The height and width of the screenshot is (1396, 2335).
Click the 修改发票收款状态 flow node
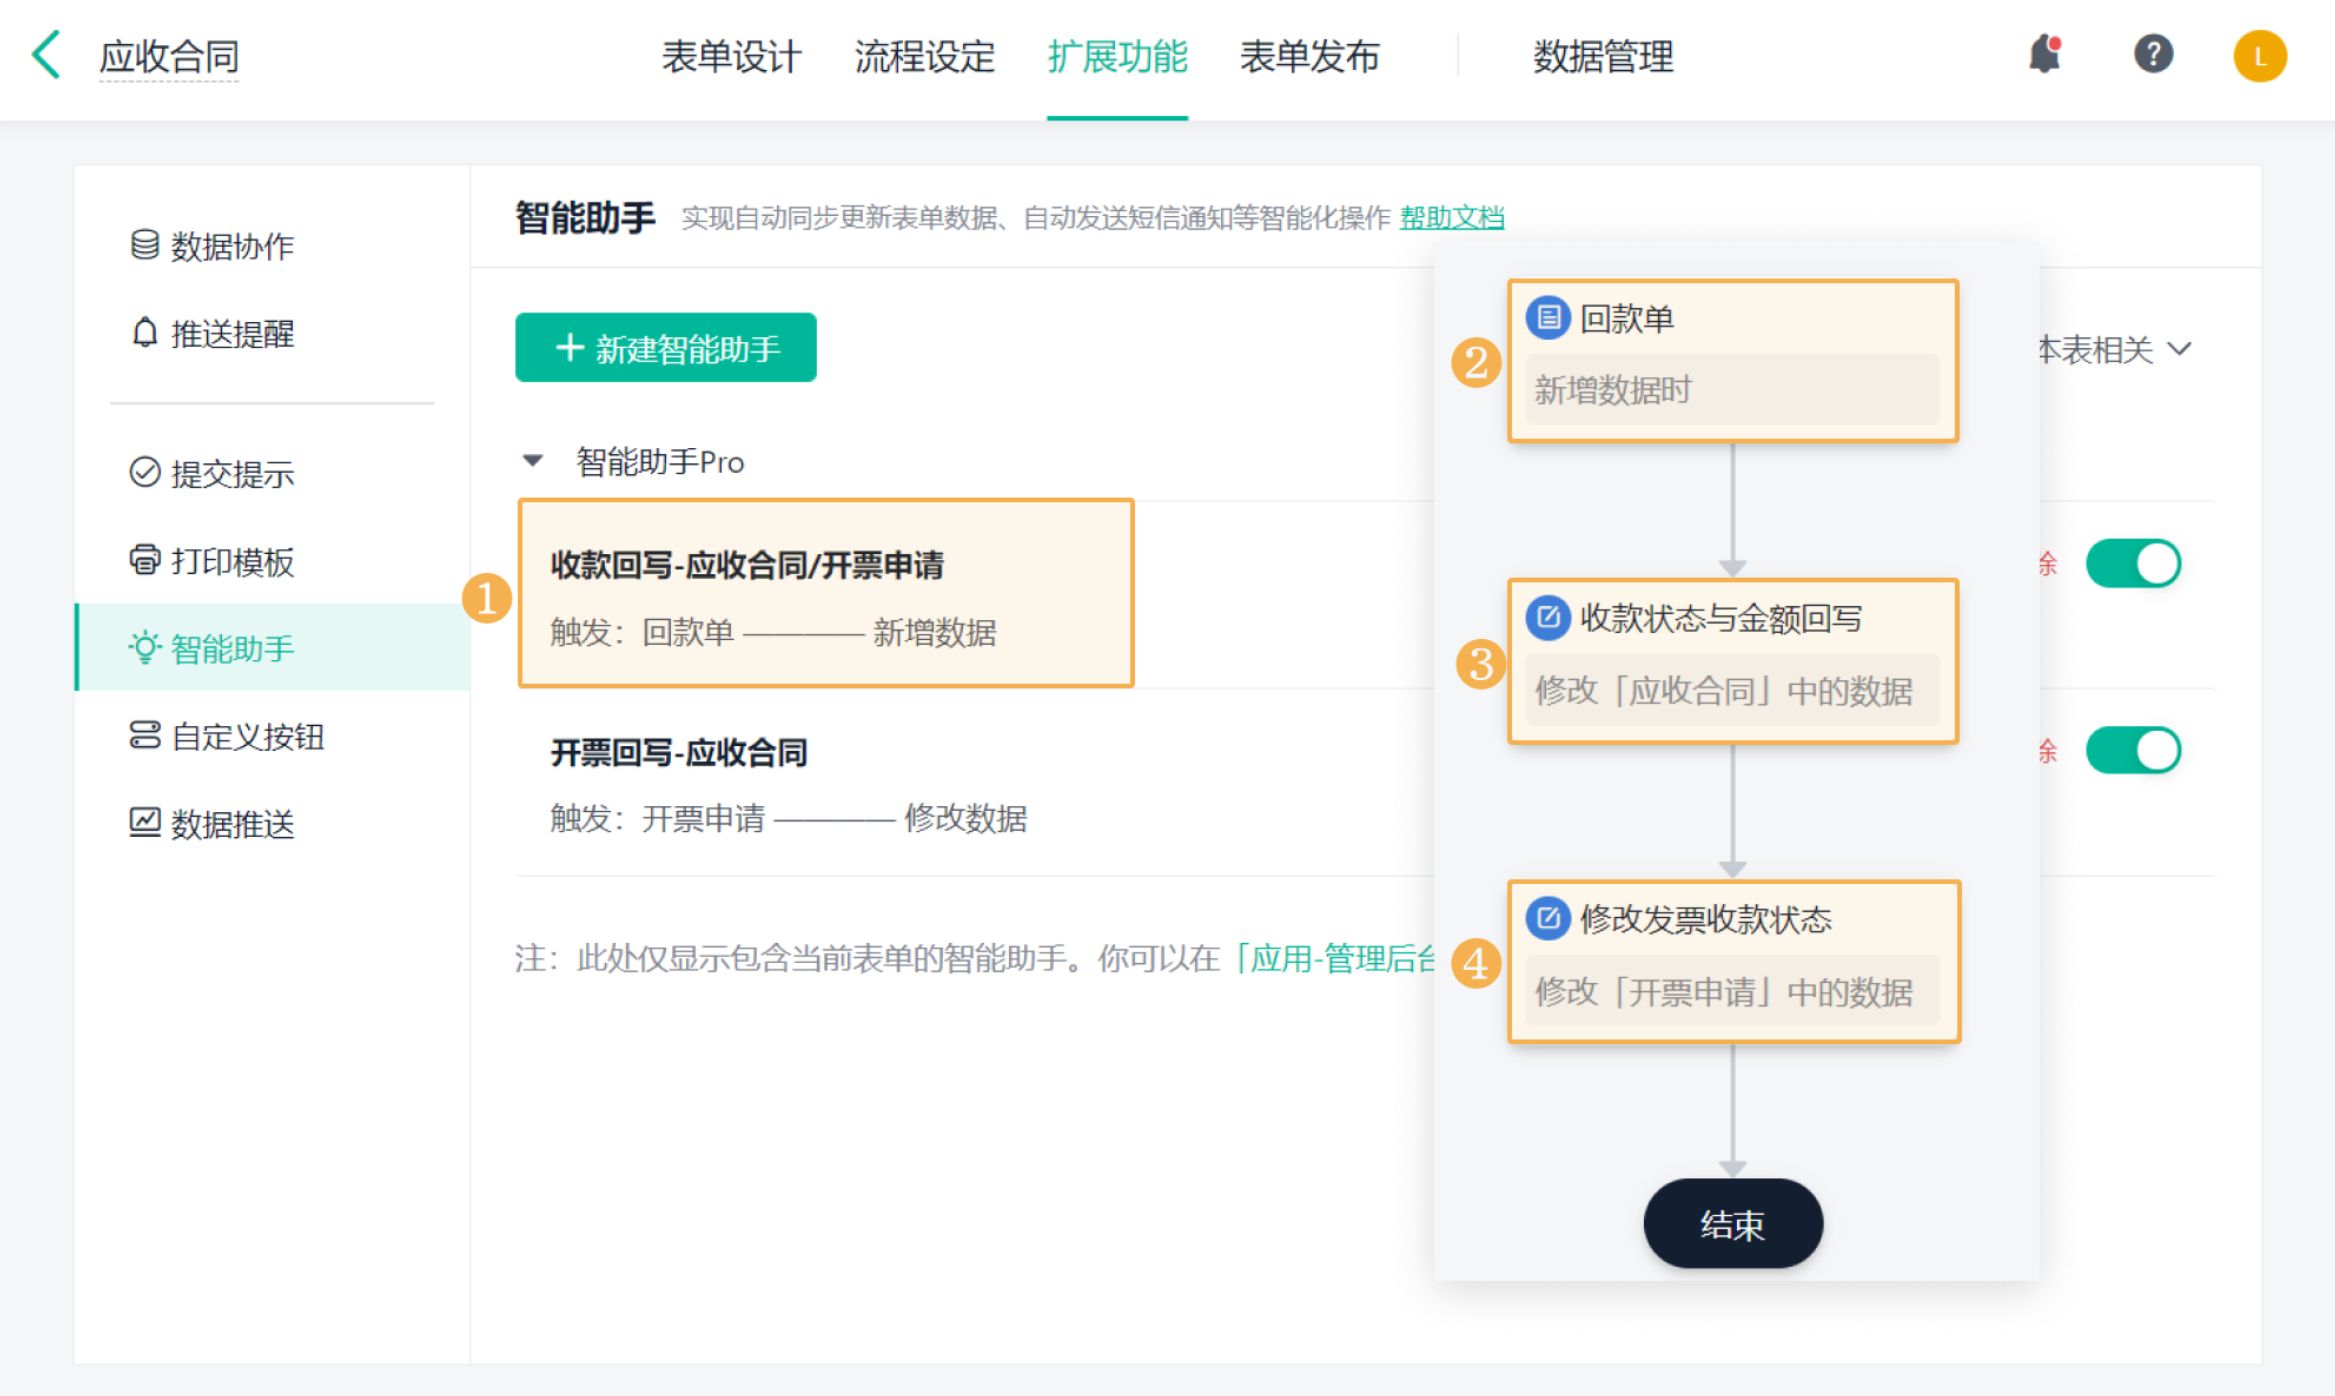(1733, 961)
